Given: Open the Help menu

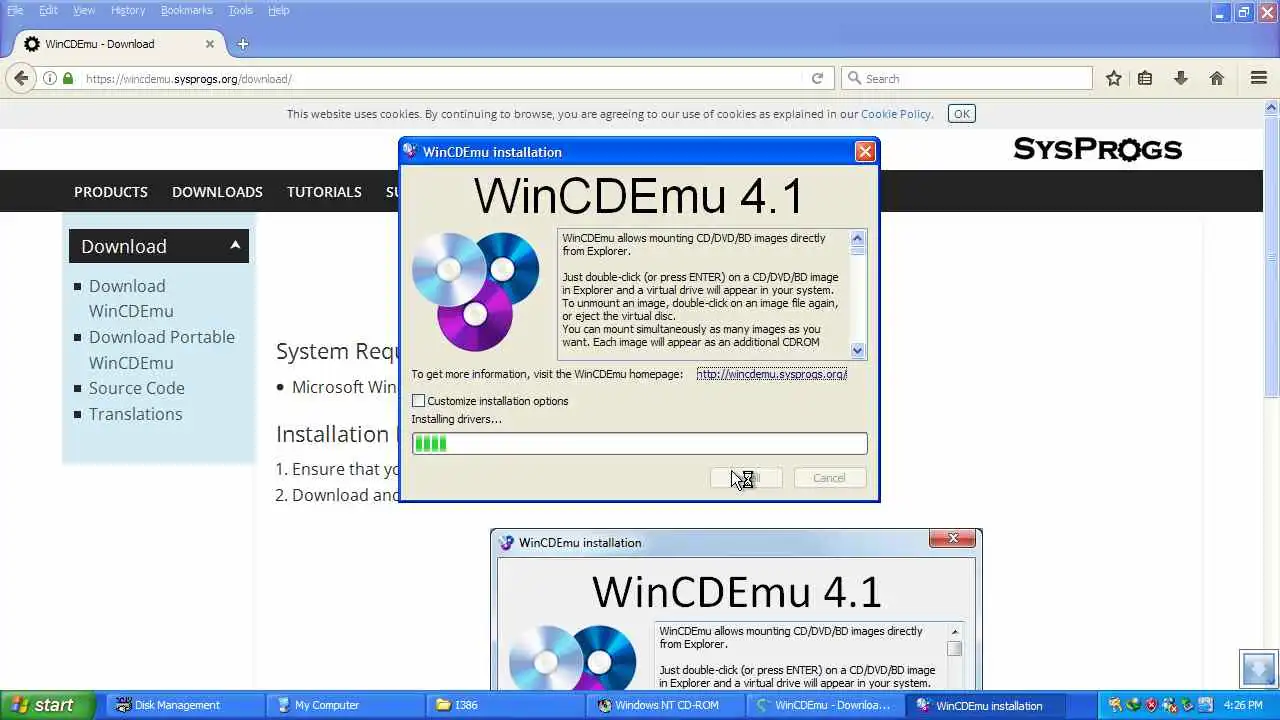Looking at the screenshot, I should pos(279,10).
